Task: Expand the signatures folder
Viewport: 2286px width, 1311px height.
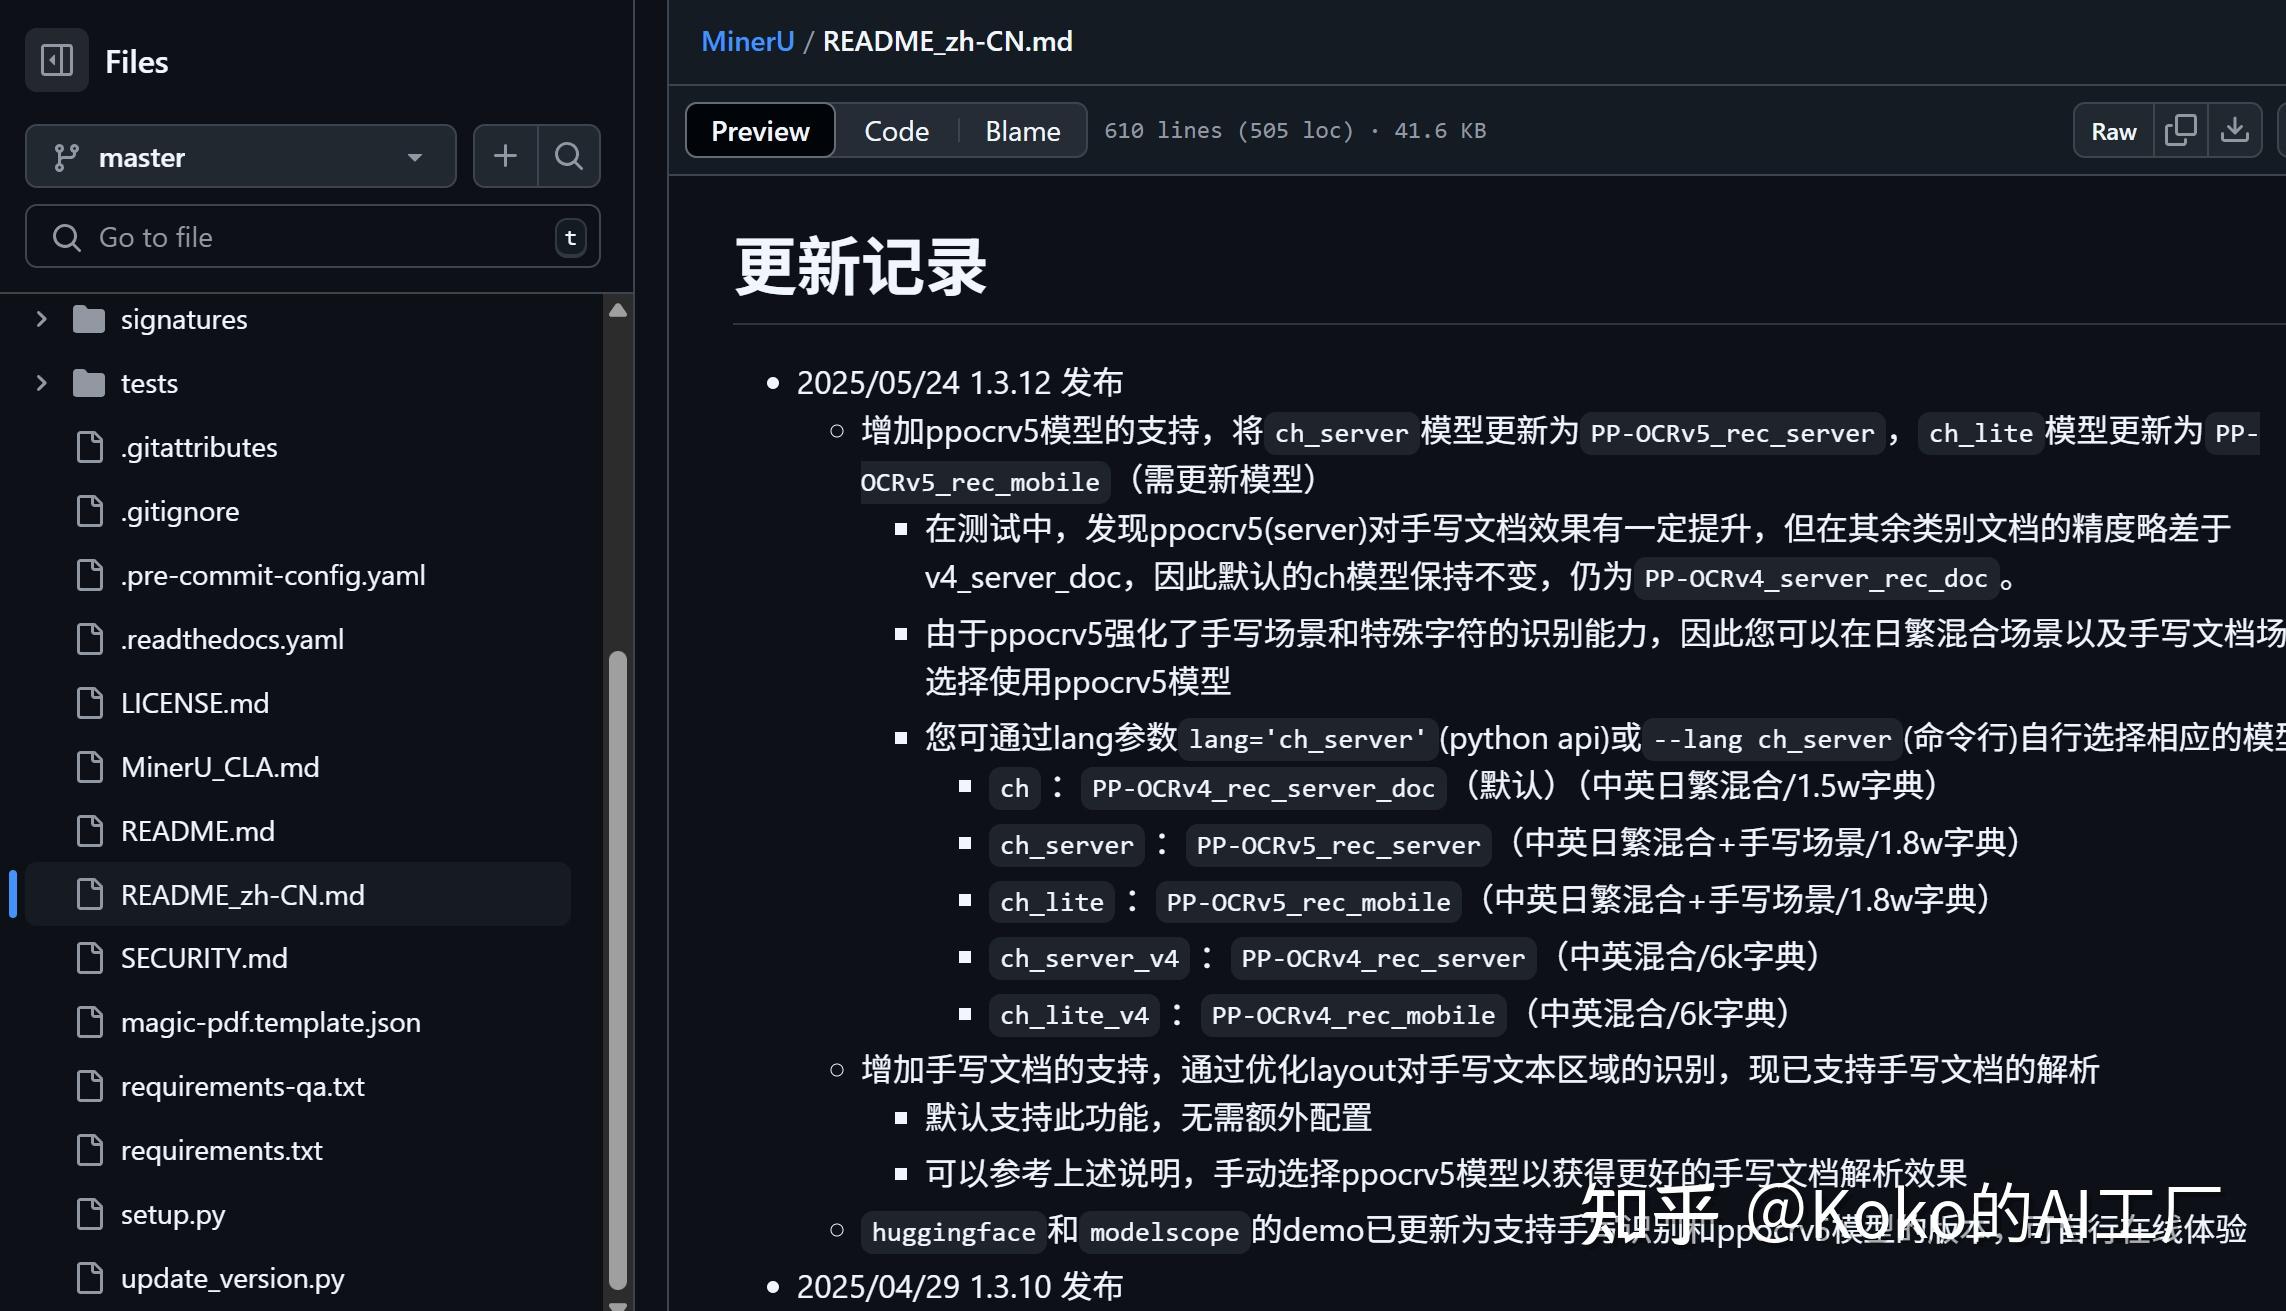Action: [x=40, y=318]
